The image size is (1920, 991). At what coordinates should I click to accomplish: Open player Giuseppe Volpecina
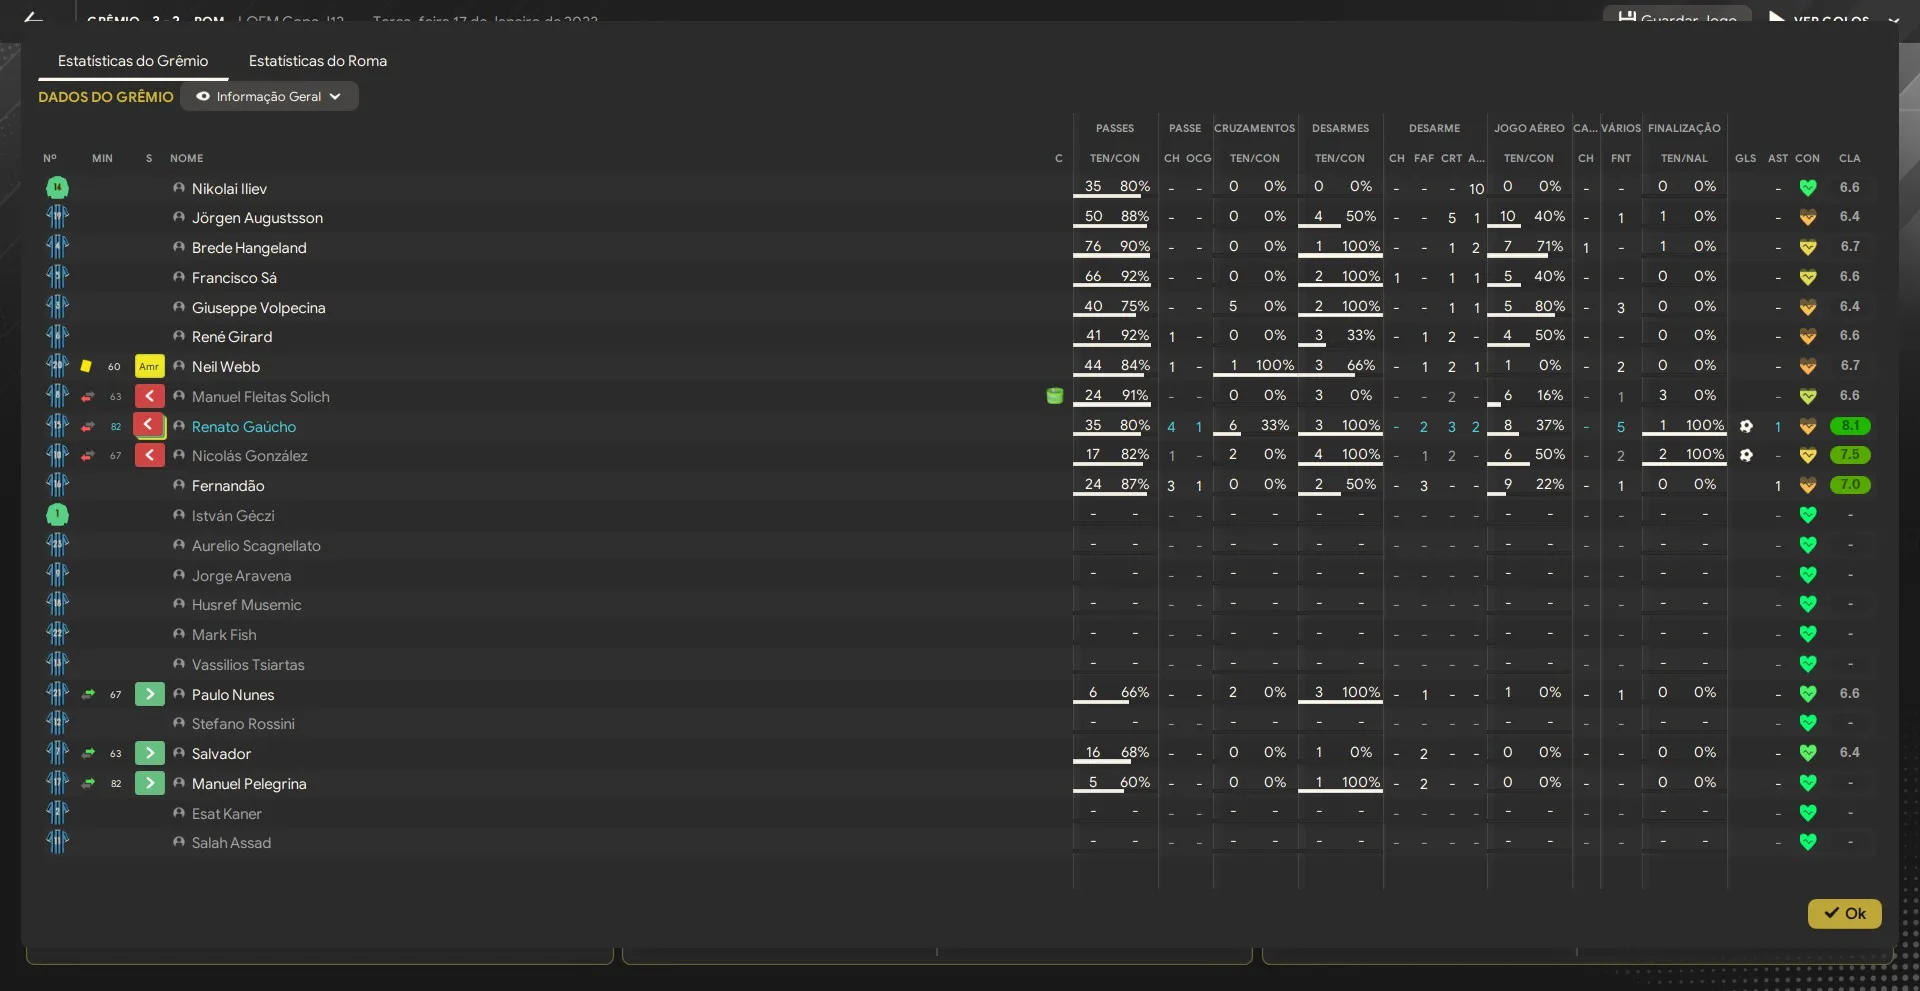[x=258, y=308]
